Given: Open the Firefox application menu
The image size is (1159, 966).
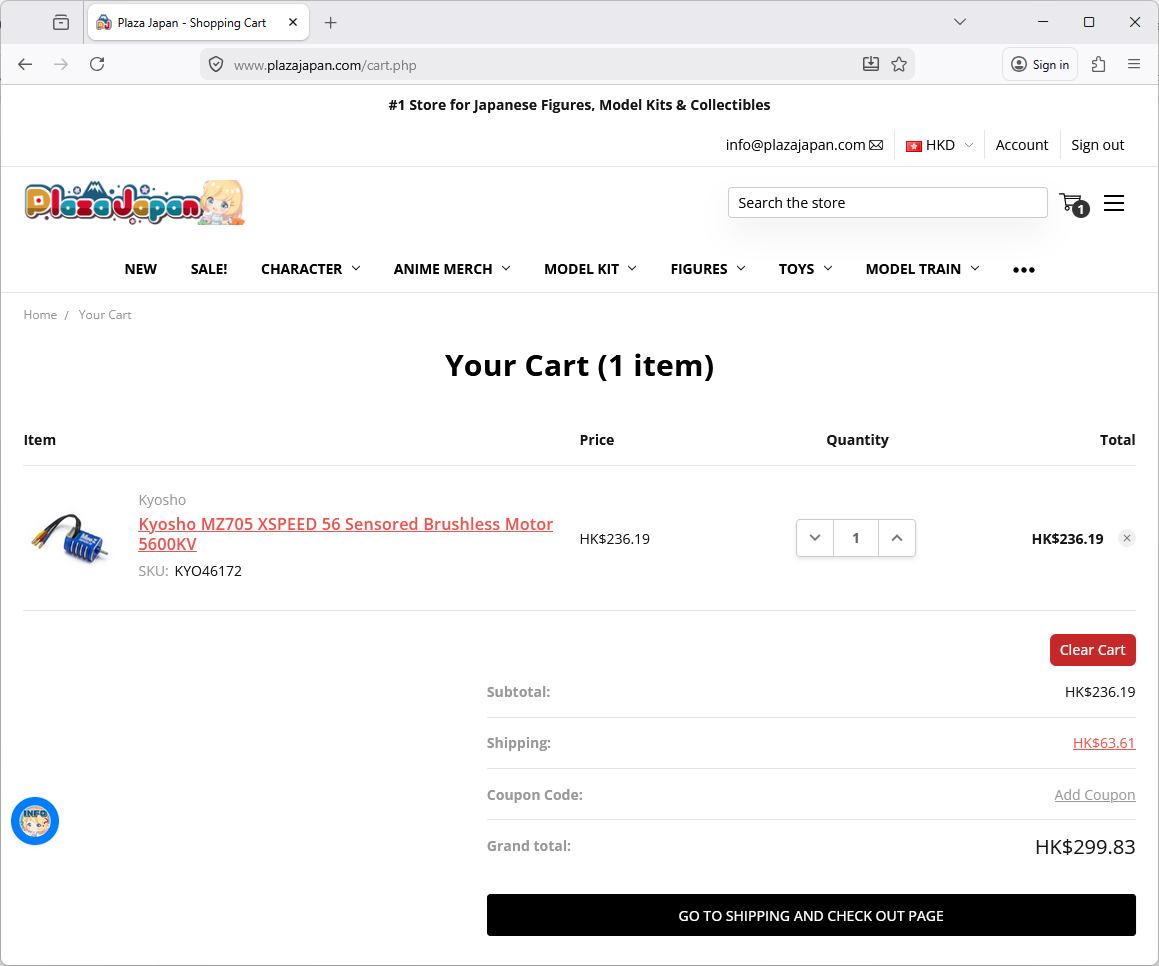Looking at the screenshot, I should pos(1134,64).
